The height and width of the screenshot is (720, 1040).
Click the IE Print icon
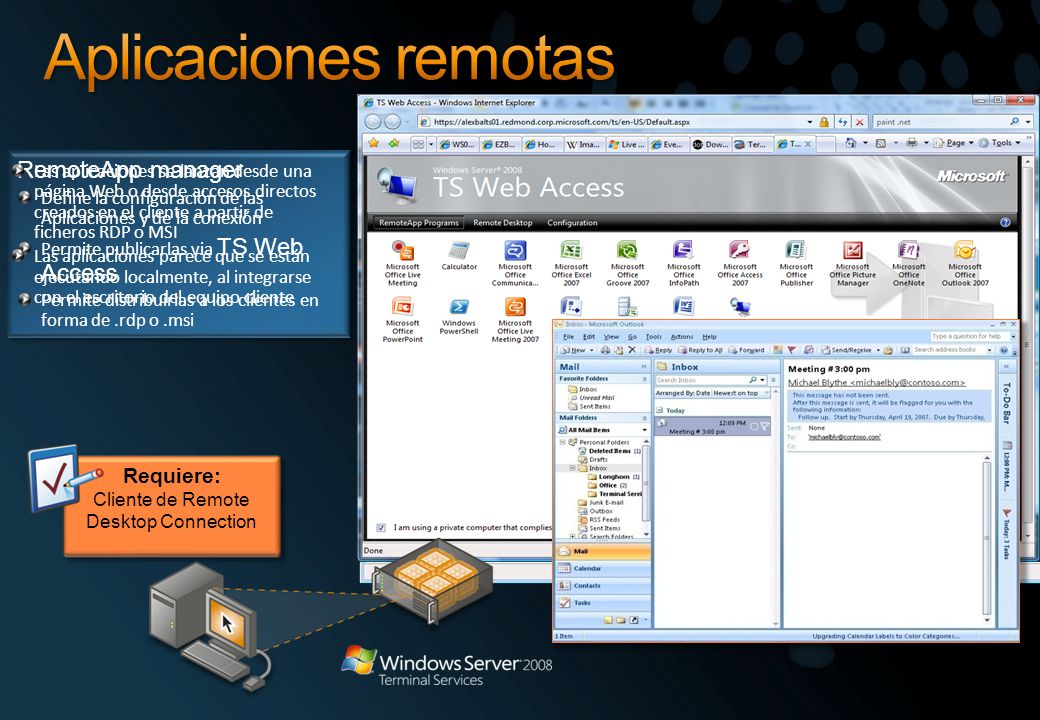[912, 143]
